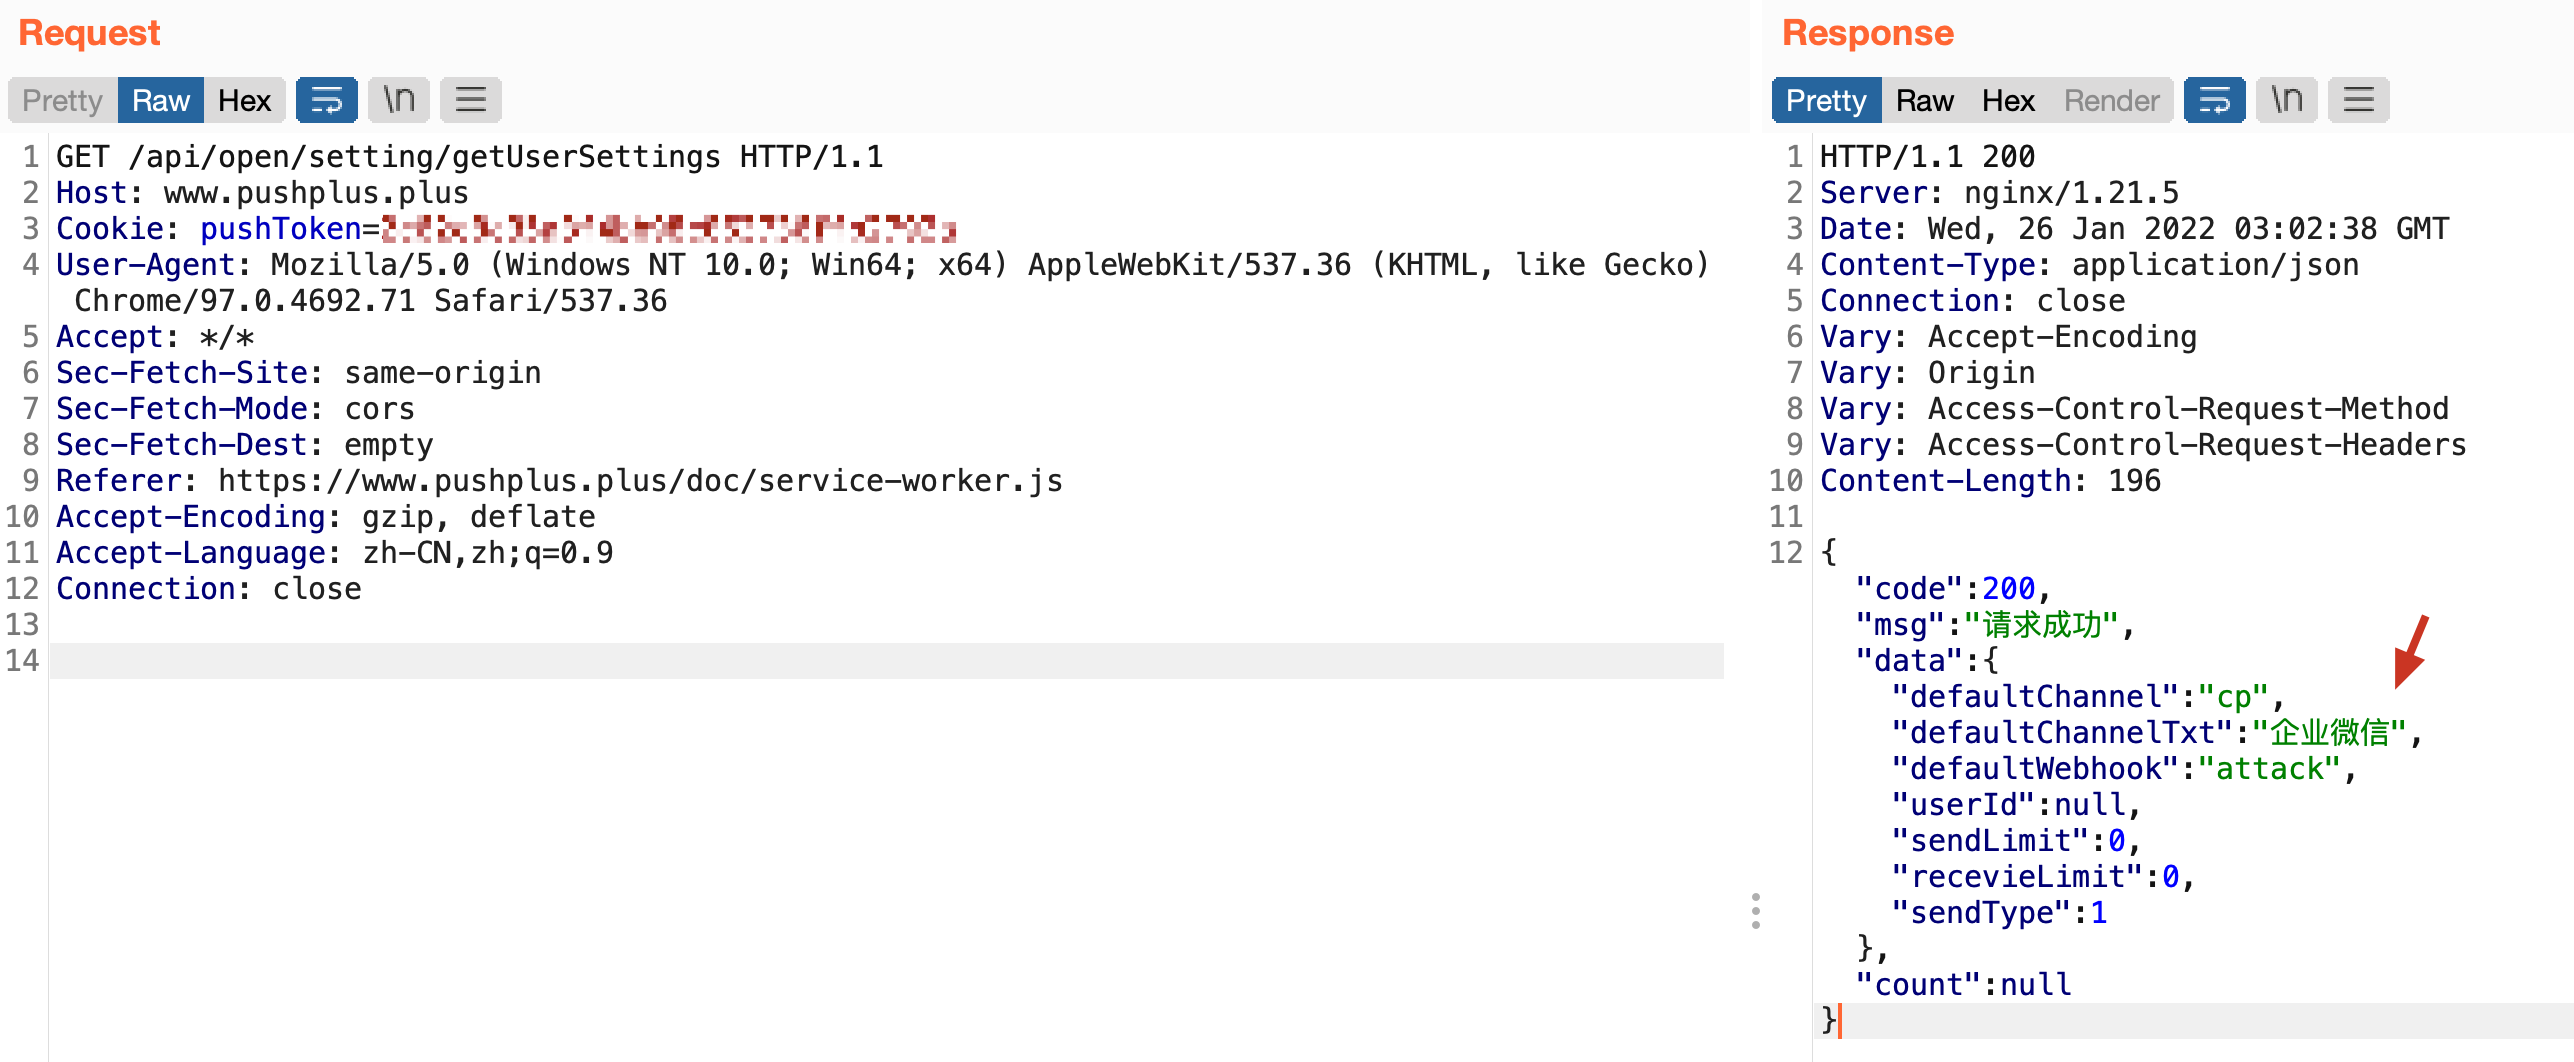This screenshot has width=2574, height=1062.
Task: Click the Sec-Fetch-Site: same-origin line
Action: tap(298, 373)
